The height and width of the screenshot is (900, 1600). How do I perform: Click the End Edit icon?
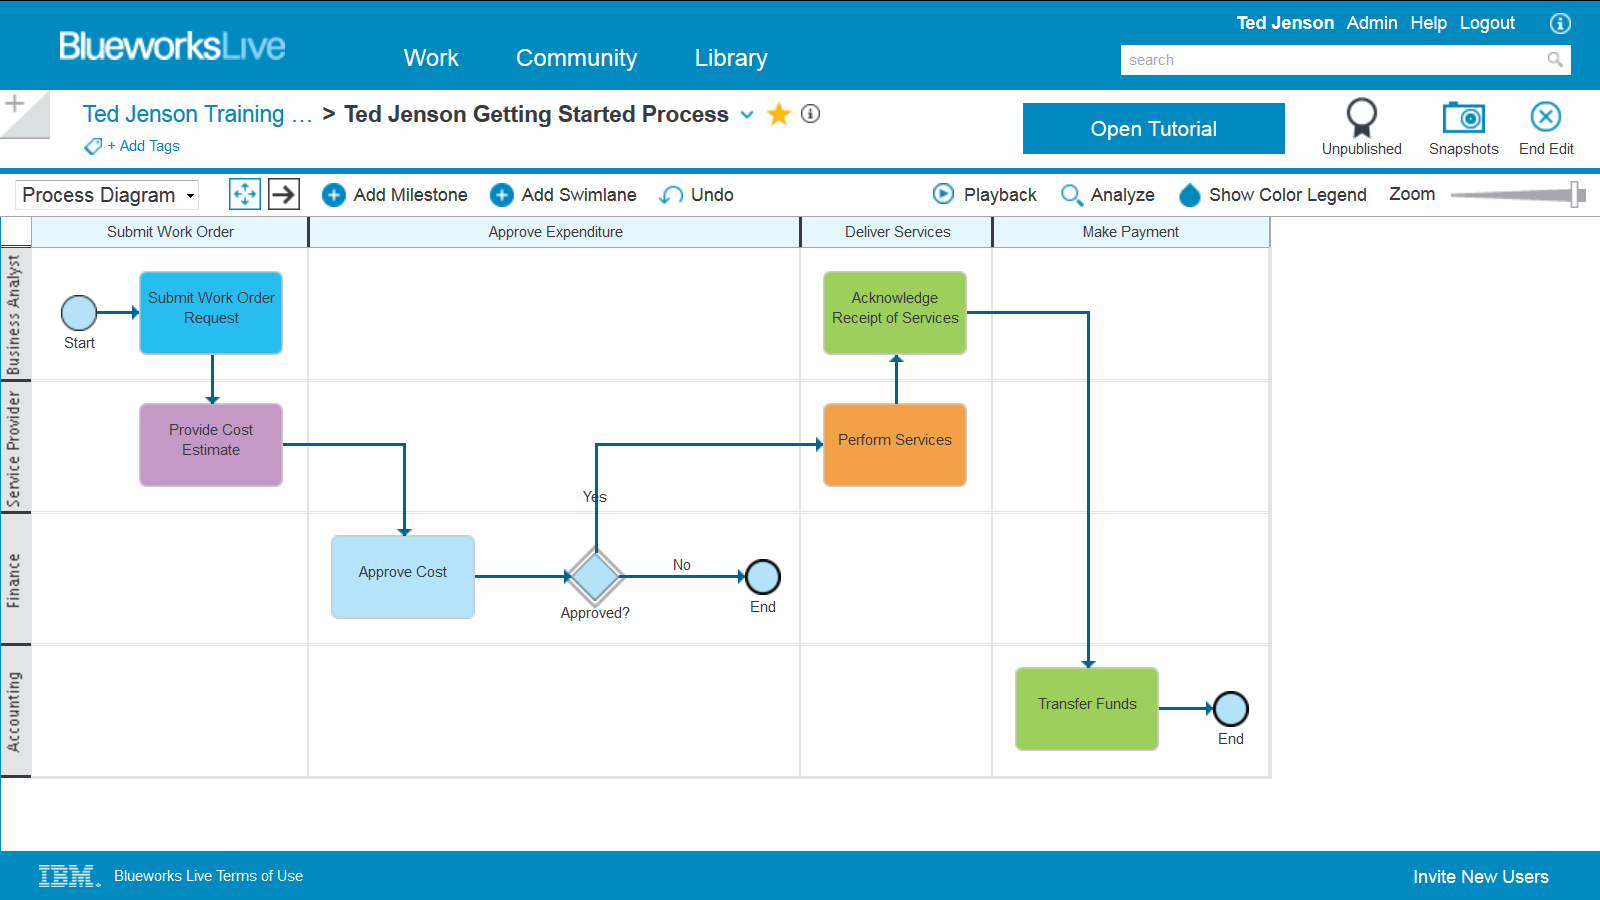(x=1544, y=117)
